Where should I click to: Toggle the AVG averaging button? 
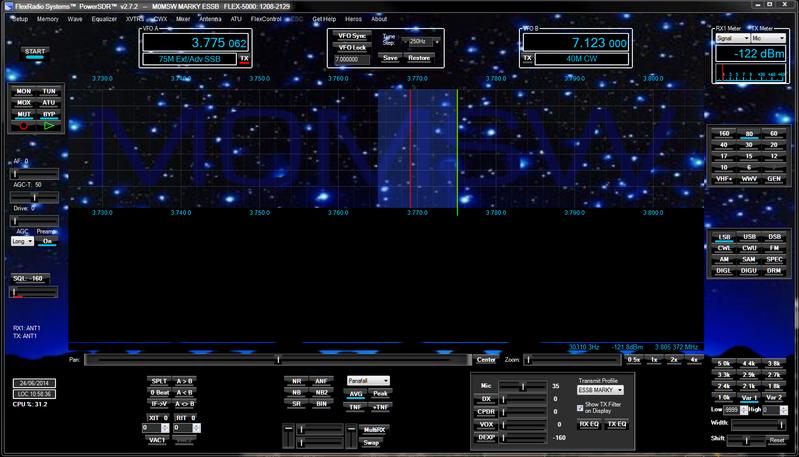pos(356,394)
